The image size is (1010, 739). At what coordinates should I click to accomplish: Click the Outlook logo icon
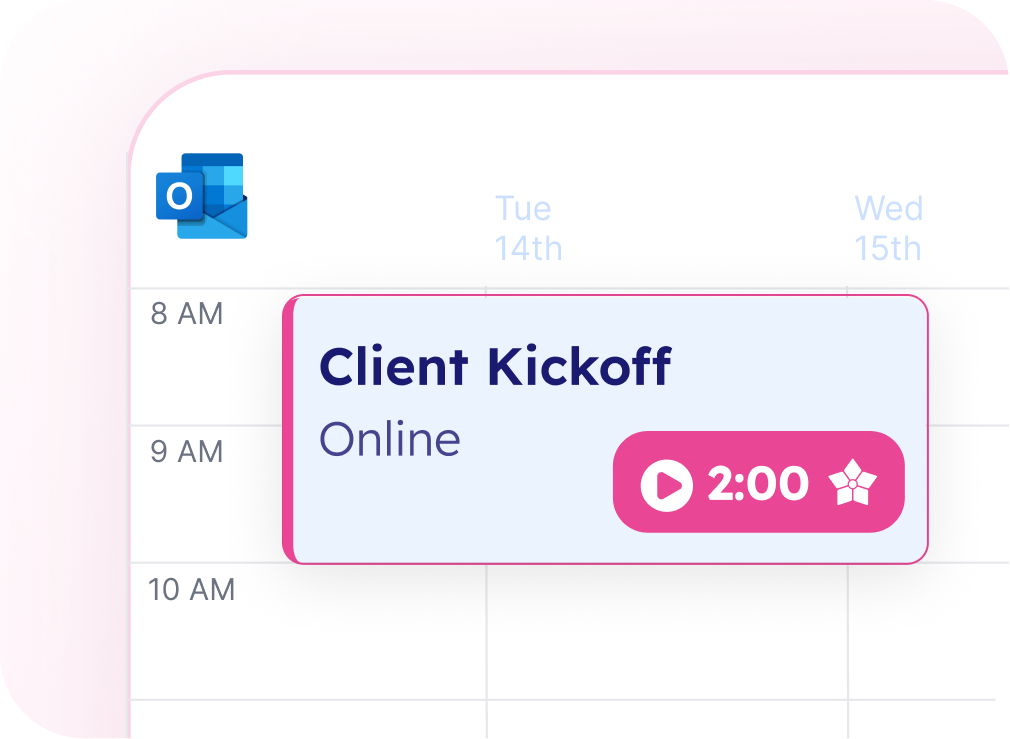pyautogui.click(x=202, y=196)
